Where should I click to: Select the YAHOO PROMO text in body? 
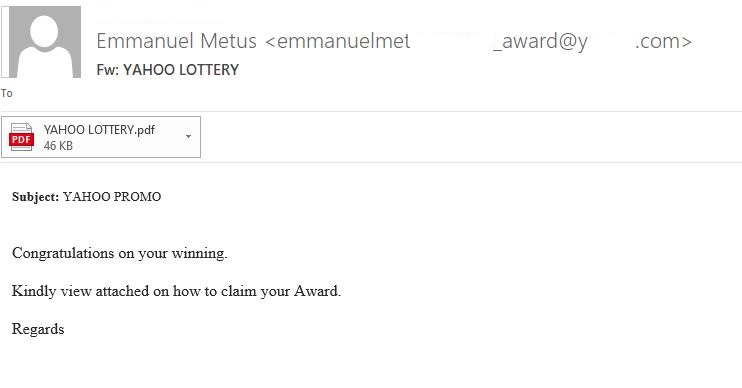coord(112,197)
